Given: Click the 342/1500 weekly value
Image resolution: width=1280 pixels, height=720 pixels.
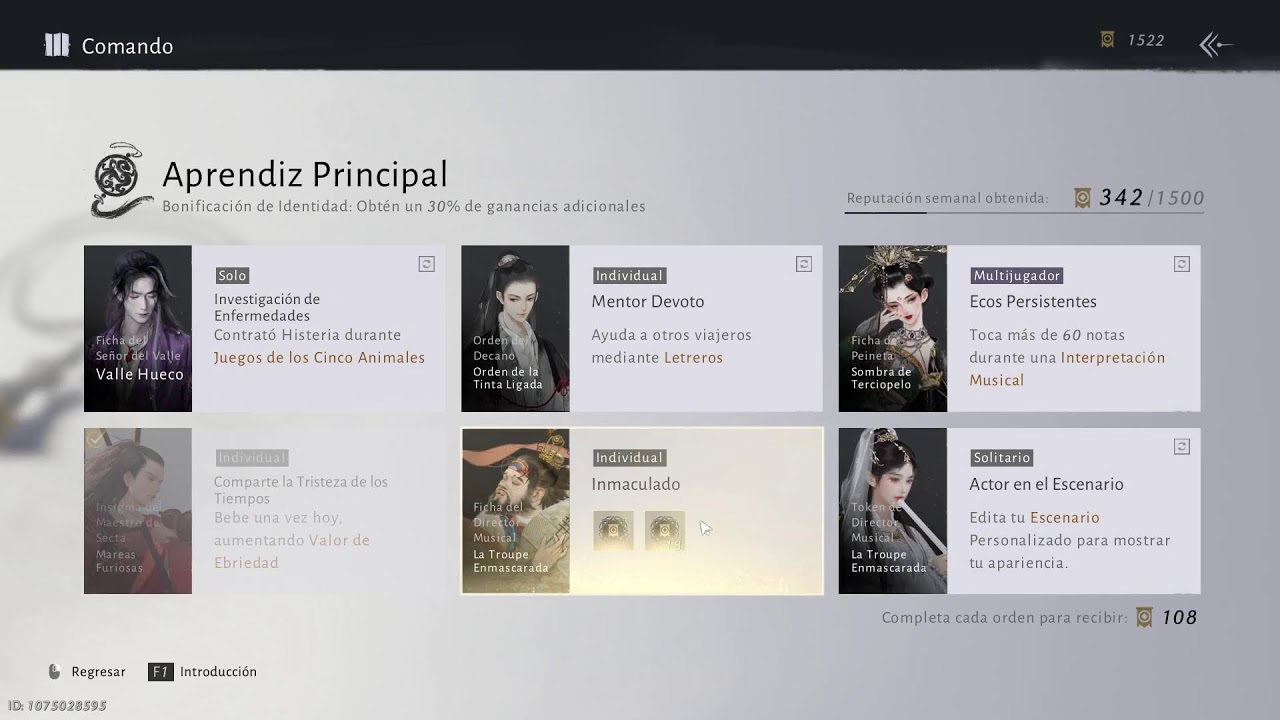Looking at the screenshot, I should [x=1151, y=198].
